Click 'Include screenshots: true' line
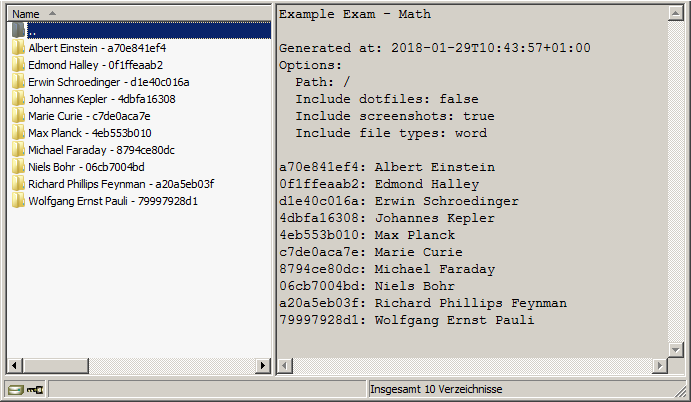The width and height of the screenshot is (691, 402). coord(395,116)
